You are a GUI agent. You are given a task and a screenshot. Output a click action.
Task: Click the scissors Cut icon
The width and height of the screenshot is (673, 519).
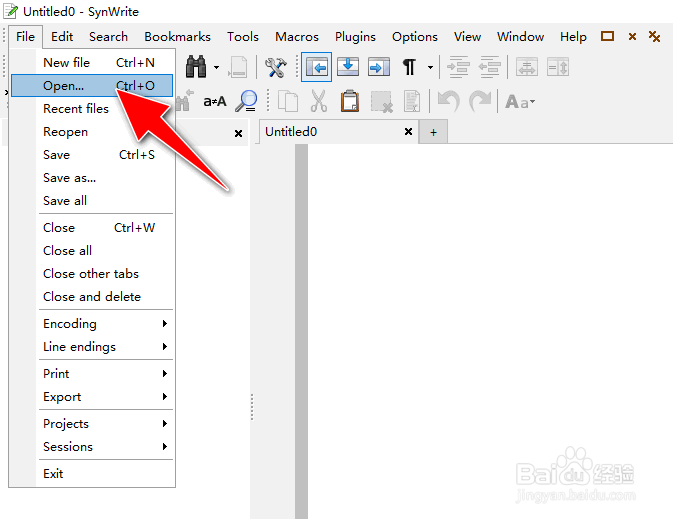(x=318, y=101)
